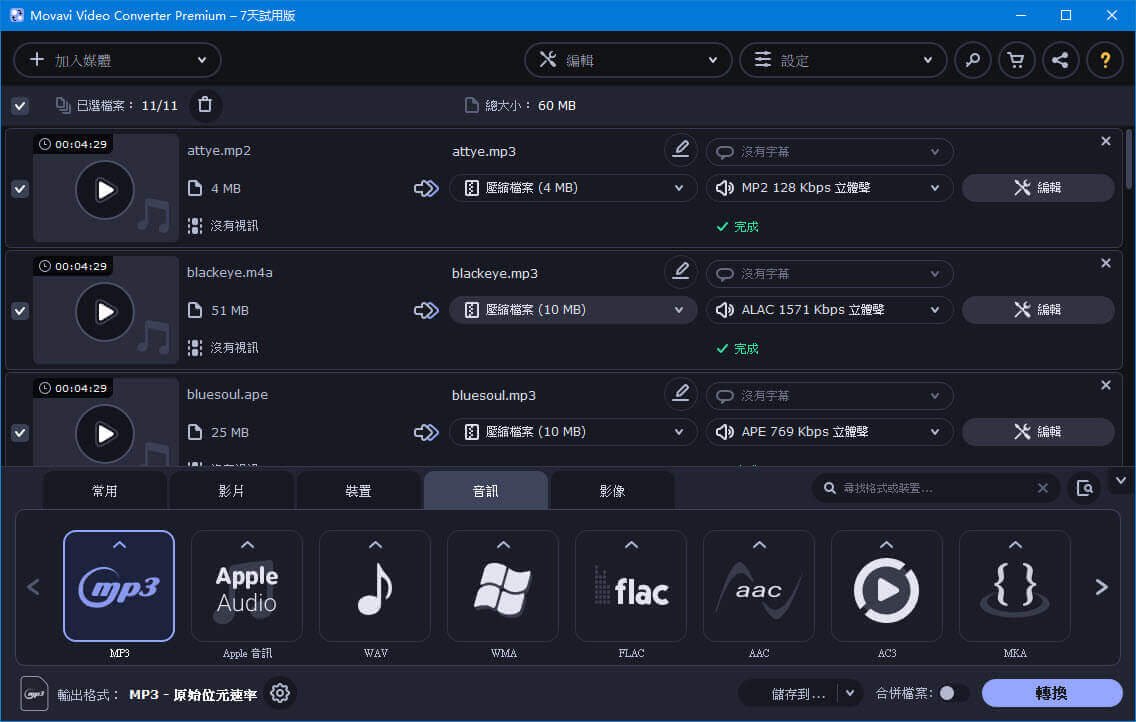Screen dimensions: 1136x722
Task: Toggle the select all files checkbox
Action: [x=20, y=106]
